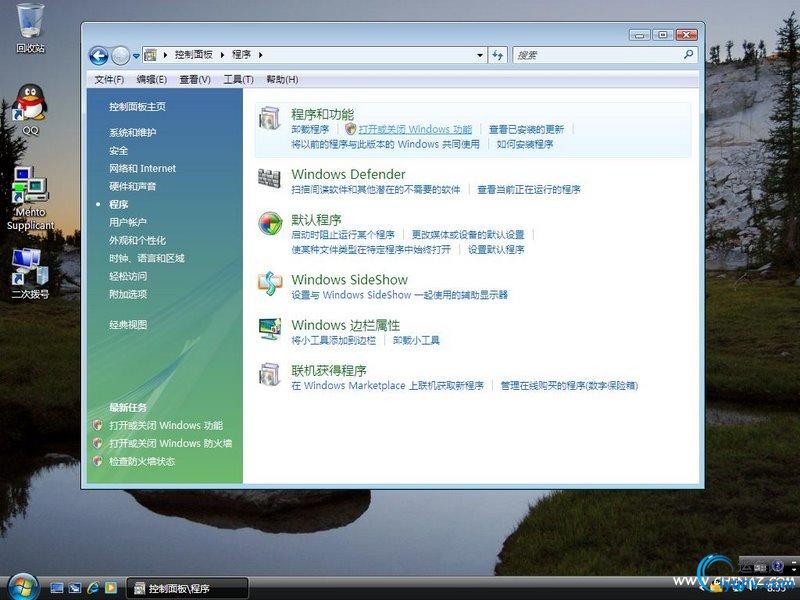Click the Programs and Features icon
800x600 pixels.
[269, 118]
